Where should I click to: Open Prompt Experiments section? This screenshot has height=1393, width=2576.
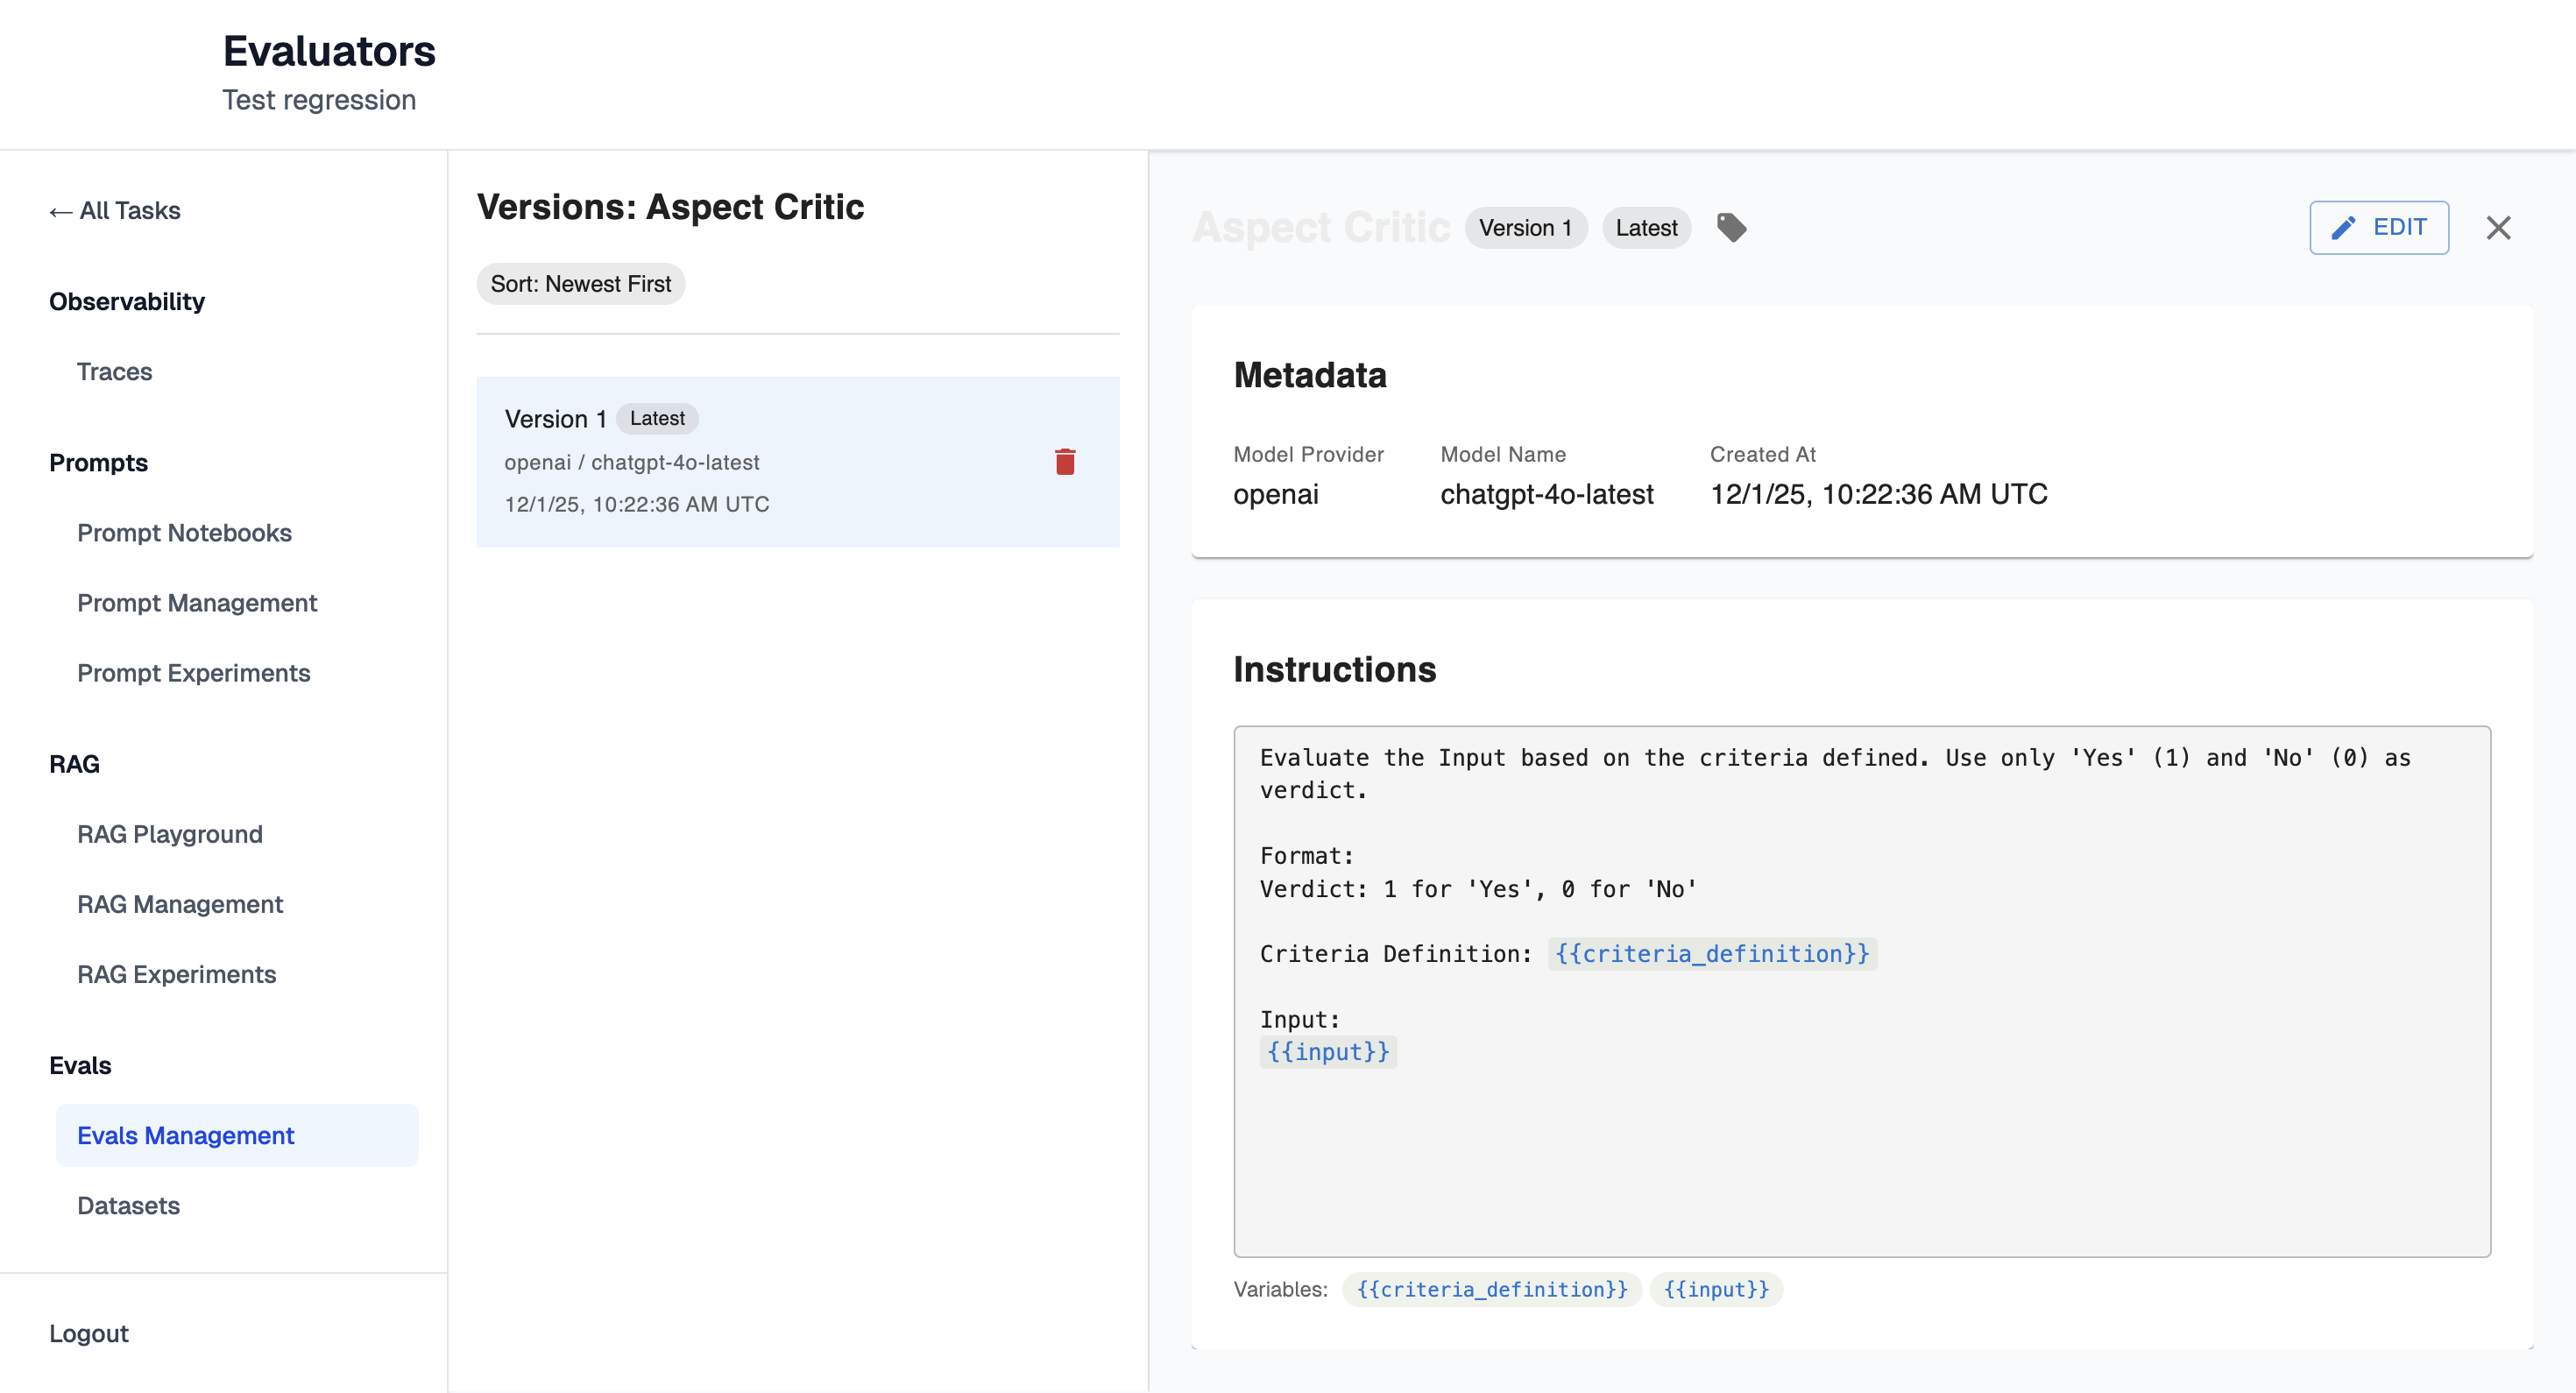coord(193,673)
